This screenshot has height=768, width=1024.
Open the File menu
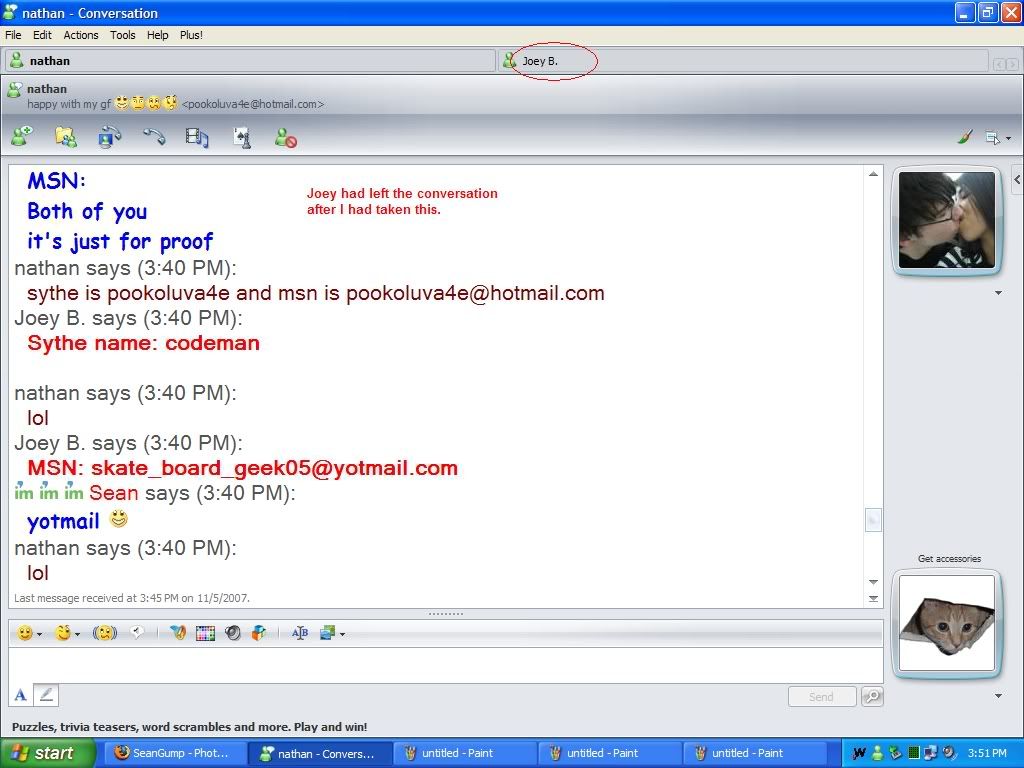(13, 35)
